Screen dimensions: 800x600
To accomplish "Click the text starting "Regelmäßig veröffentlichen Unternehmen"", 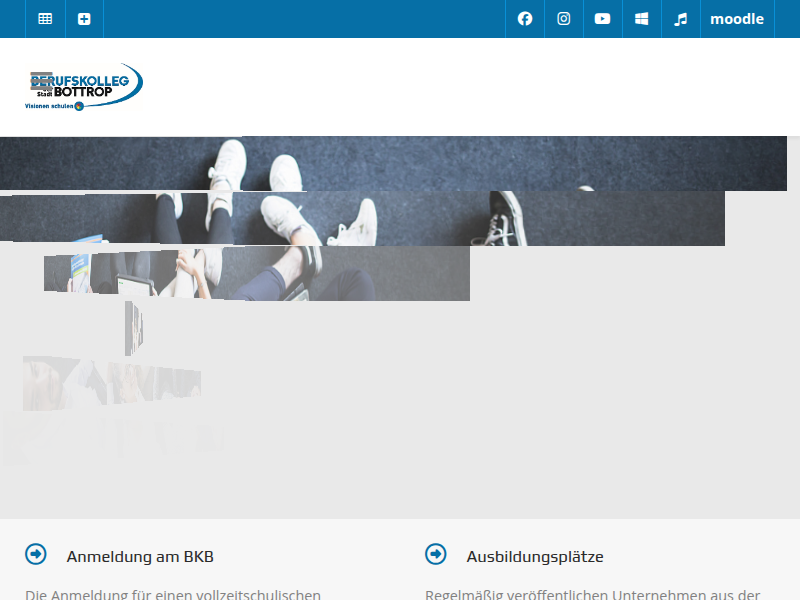I will click(x=593, y=594).
